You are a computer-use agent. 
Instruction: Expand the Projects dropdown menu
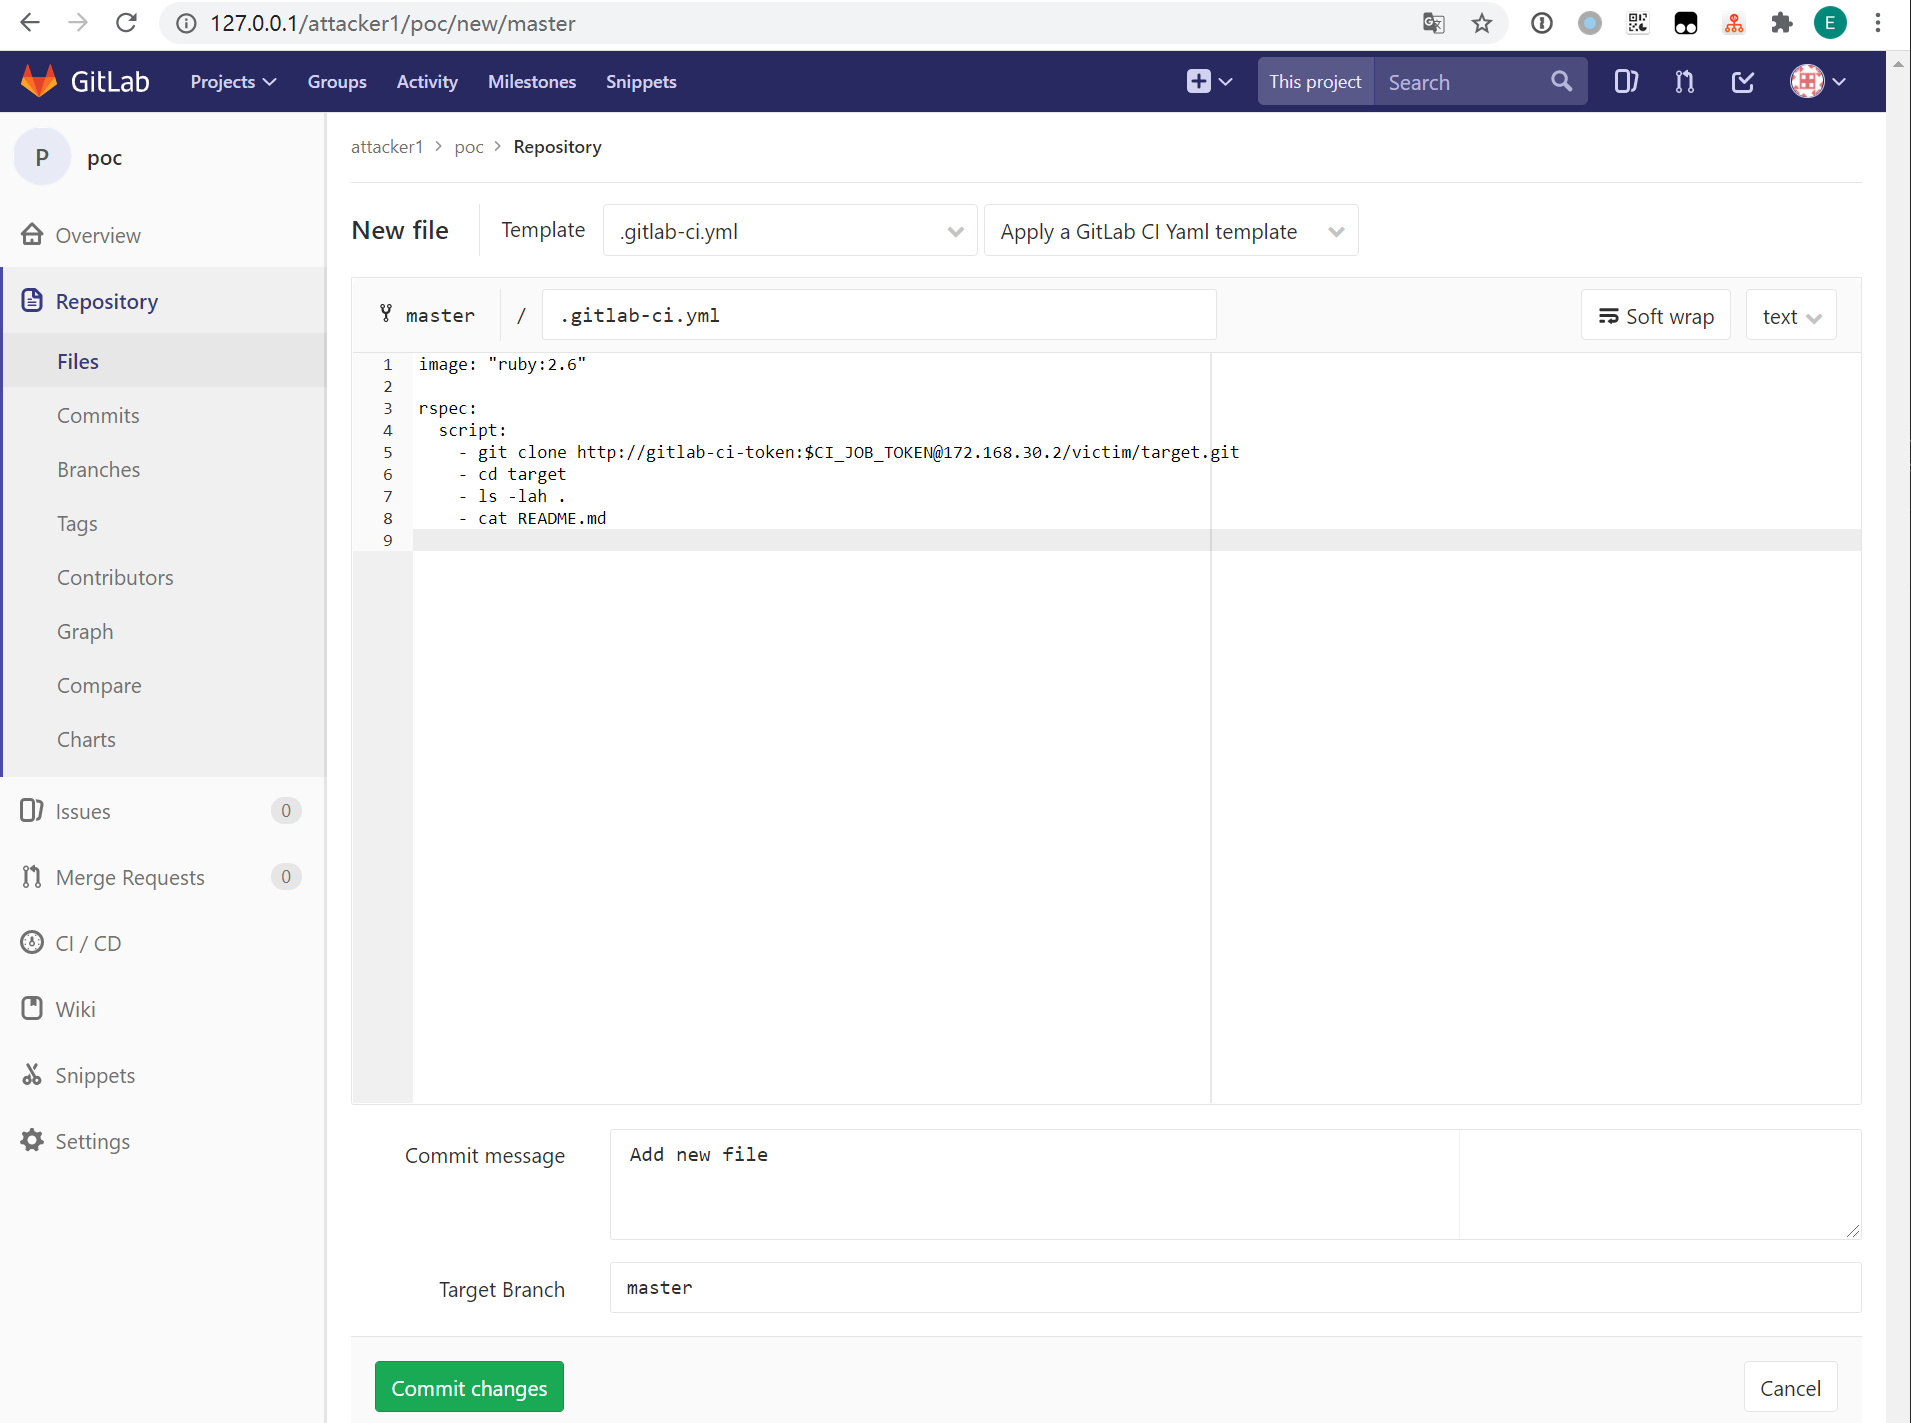pyautogui.click(x=233, y=82)
